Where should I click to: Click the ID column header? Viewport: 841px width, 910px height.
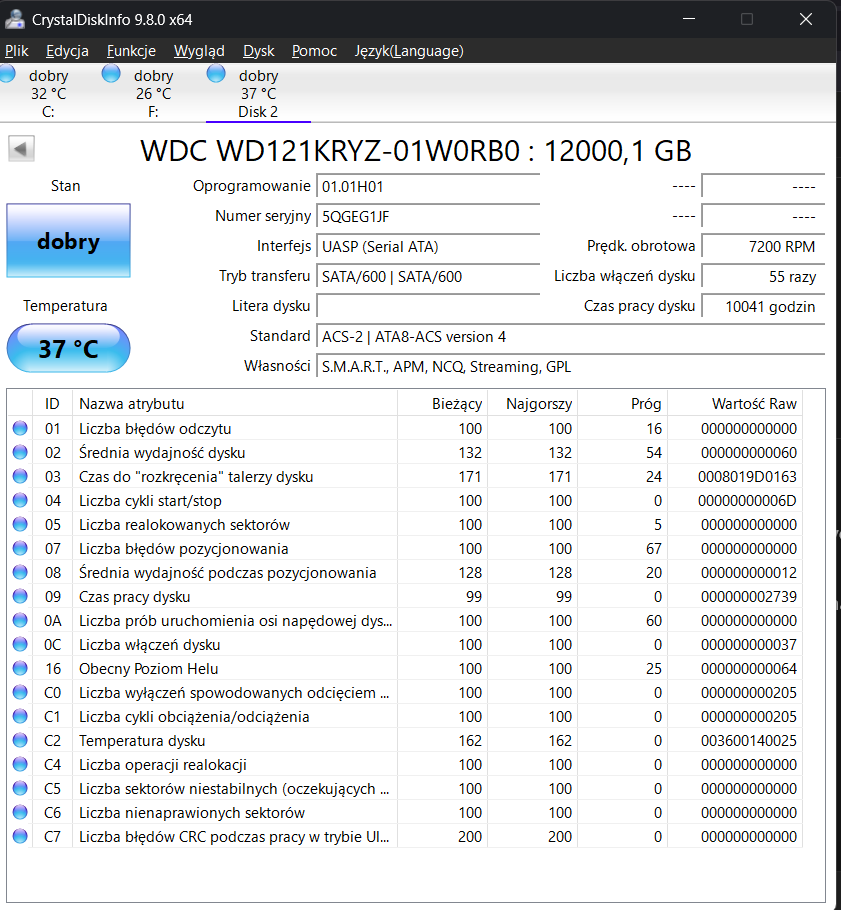(52, 403)
